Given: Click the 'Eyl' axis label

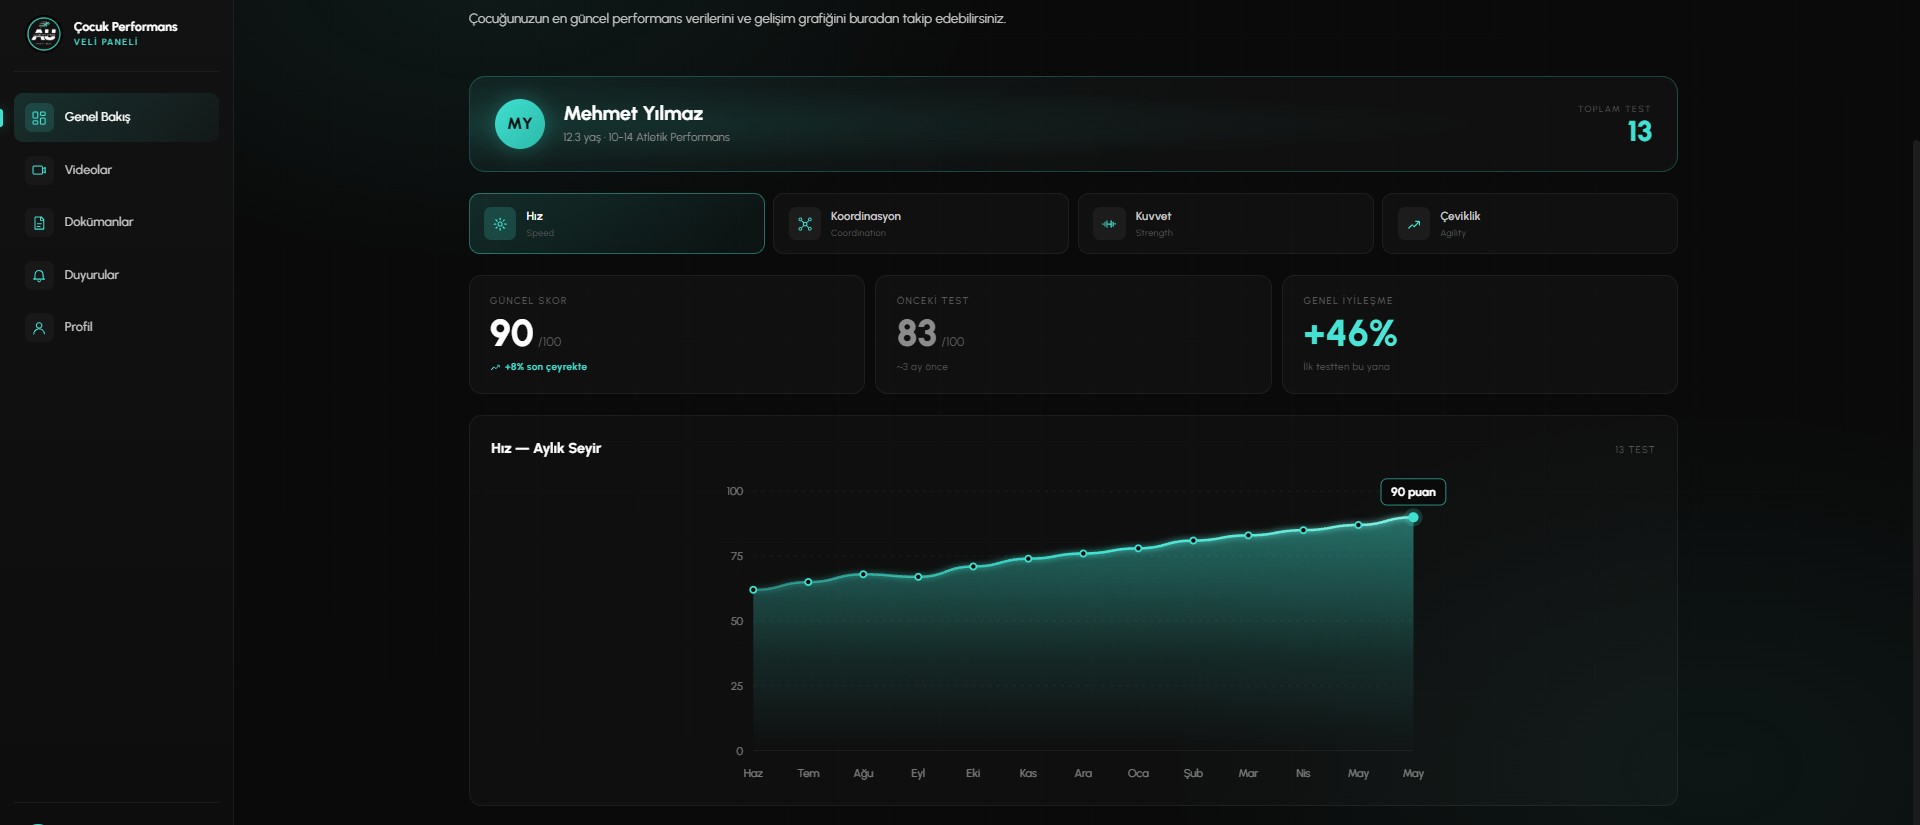Looking at the screenshot, I should click(x=918, y=773).
